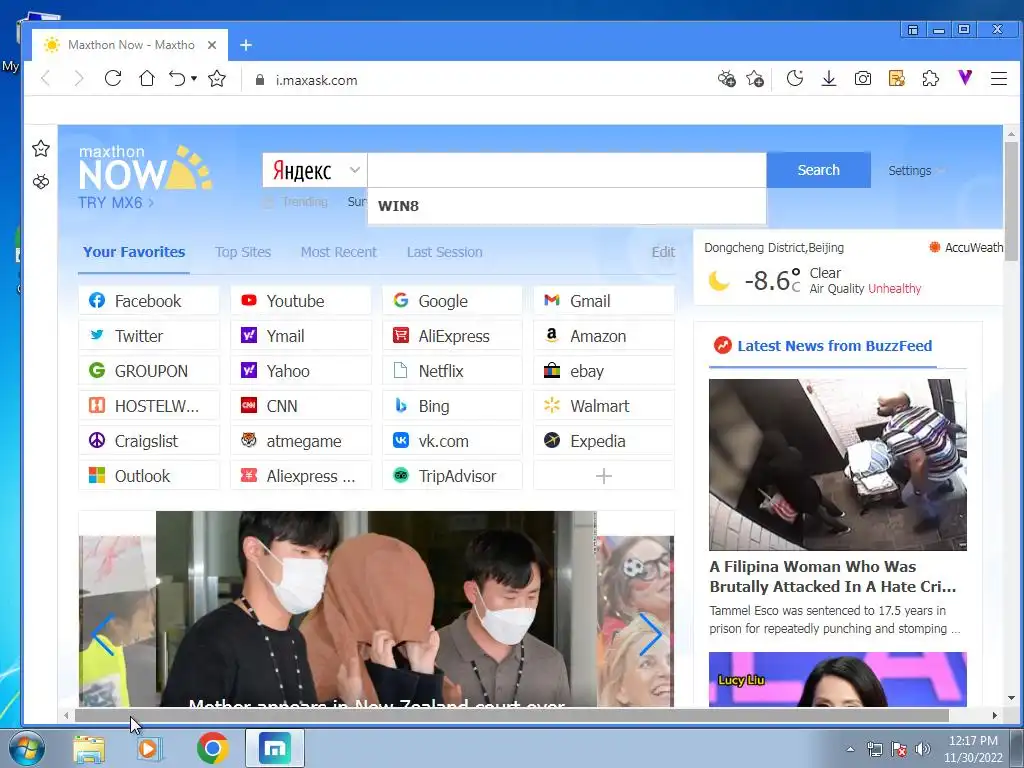Switch to Your Favorites tab

134,252
